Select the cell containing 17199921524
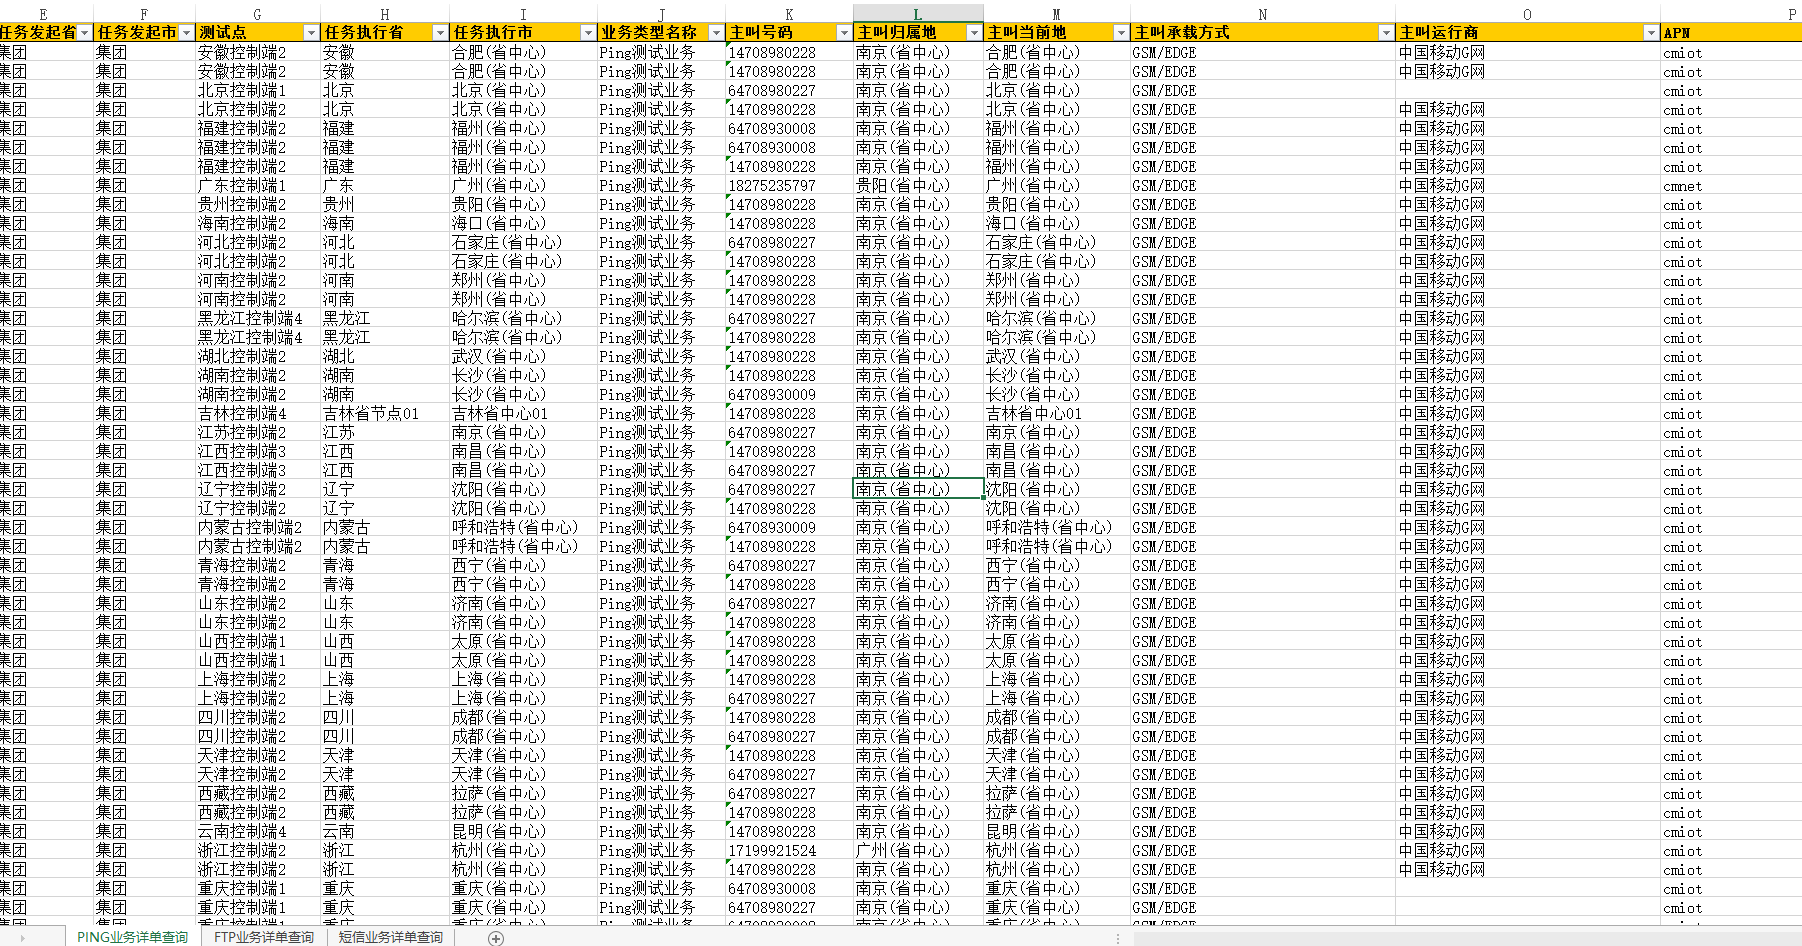Viewport: 1802px width, 946px height. tap(789, 850)
